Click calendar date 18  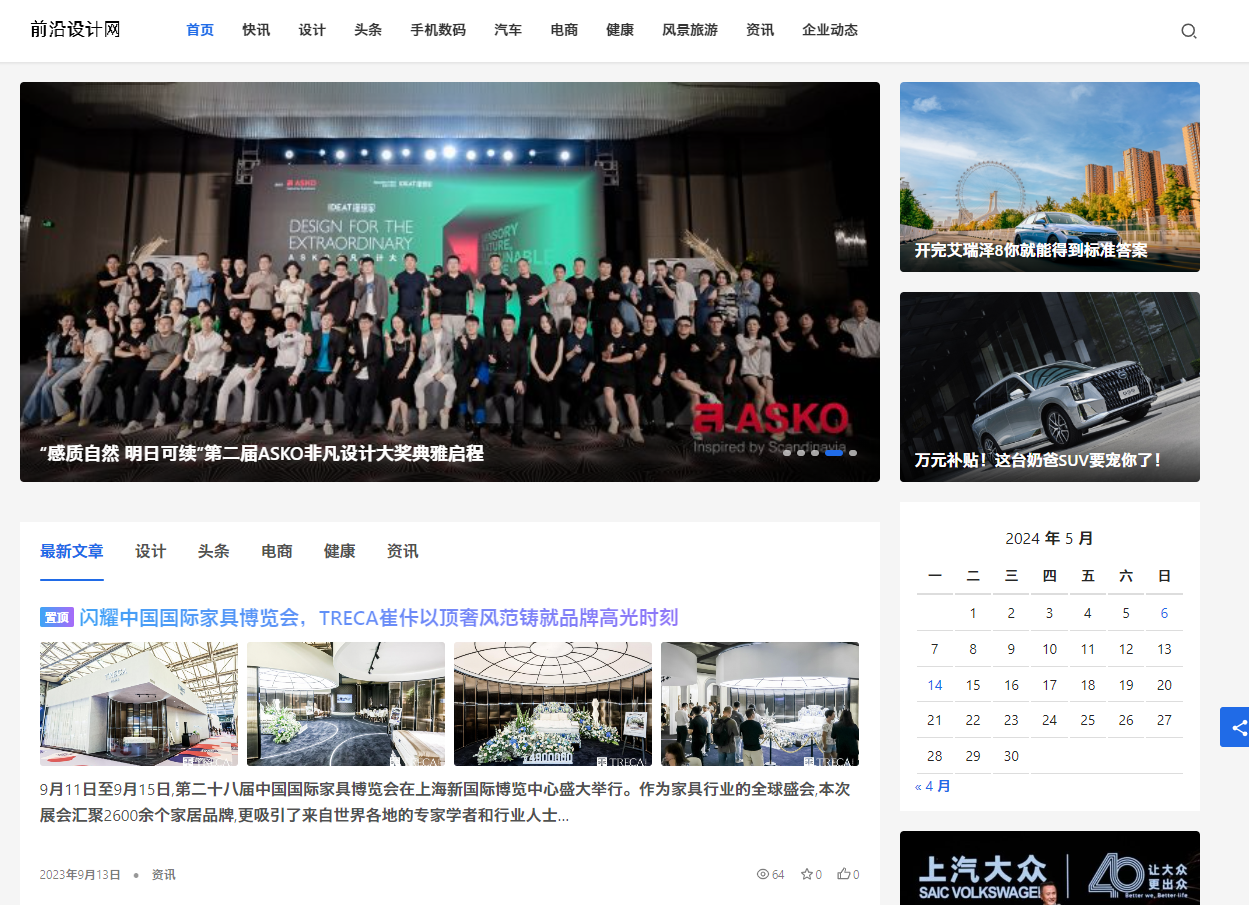(x=1088, y=685)
